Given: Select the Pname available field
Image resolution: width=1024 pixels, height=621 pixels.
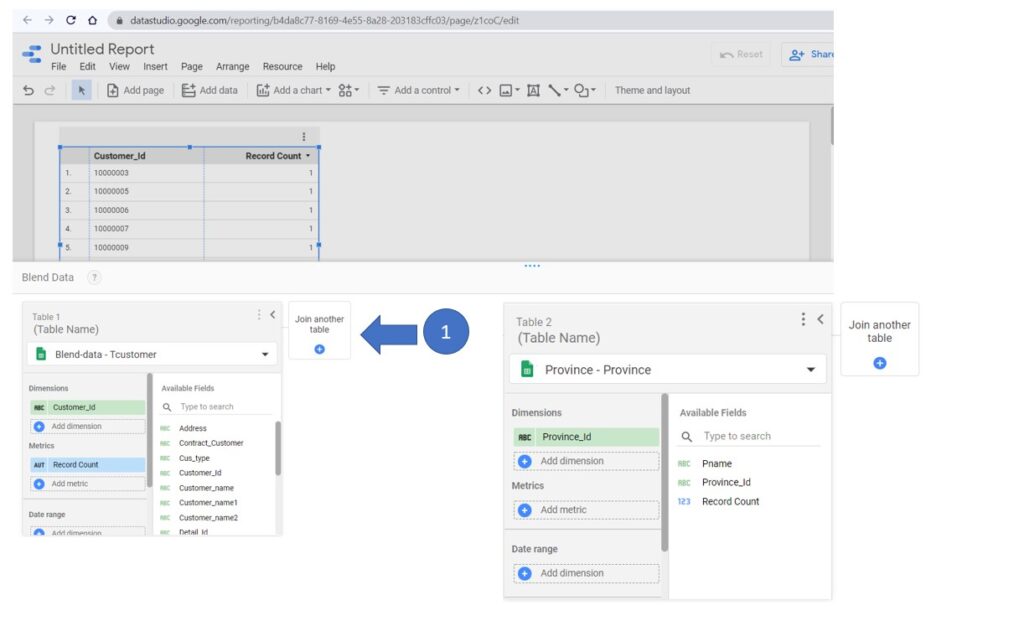Looking at the screenshot, I should point(716,464).
